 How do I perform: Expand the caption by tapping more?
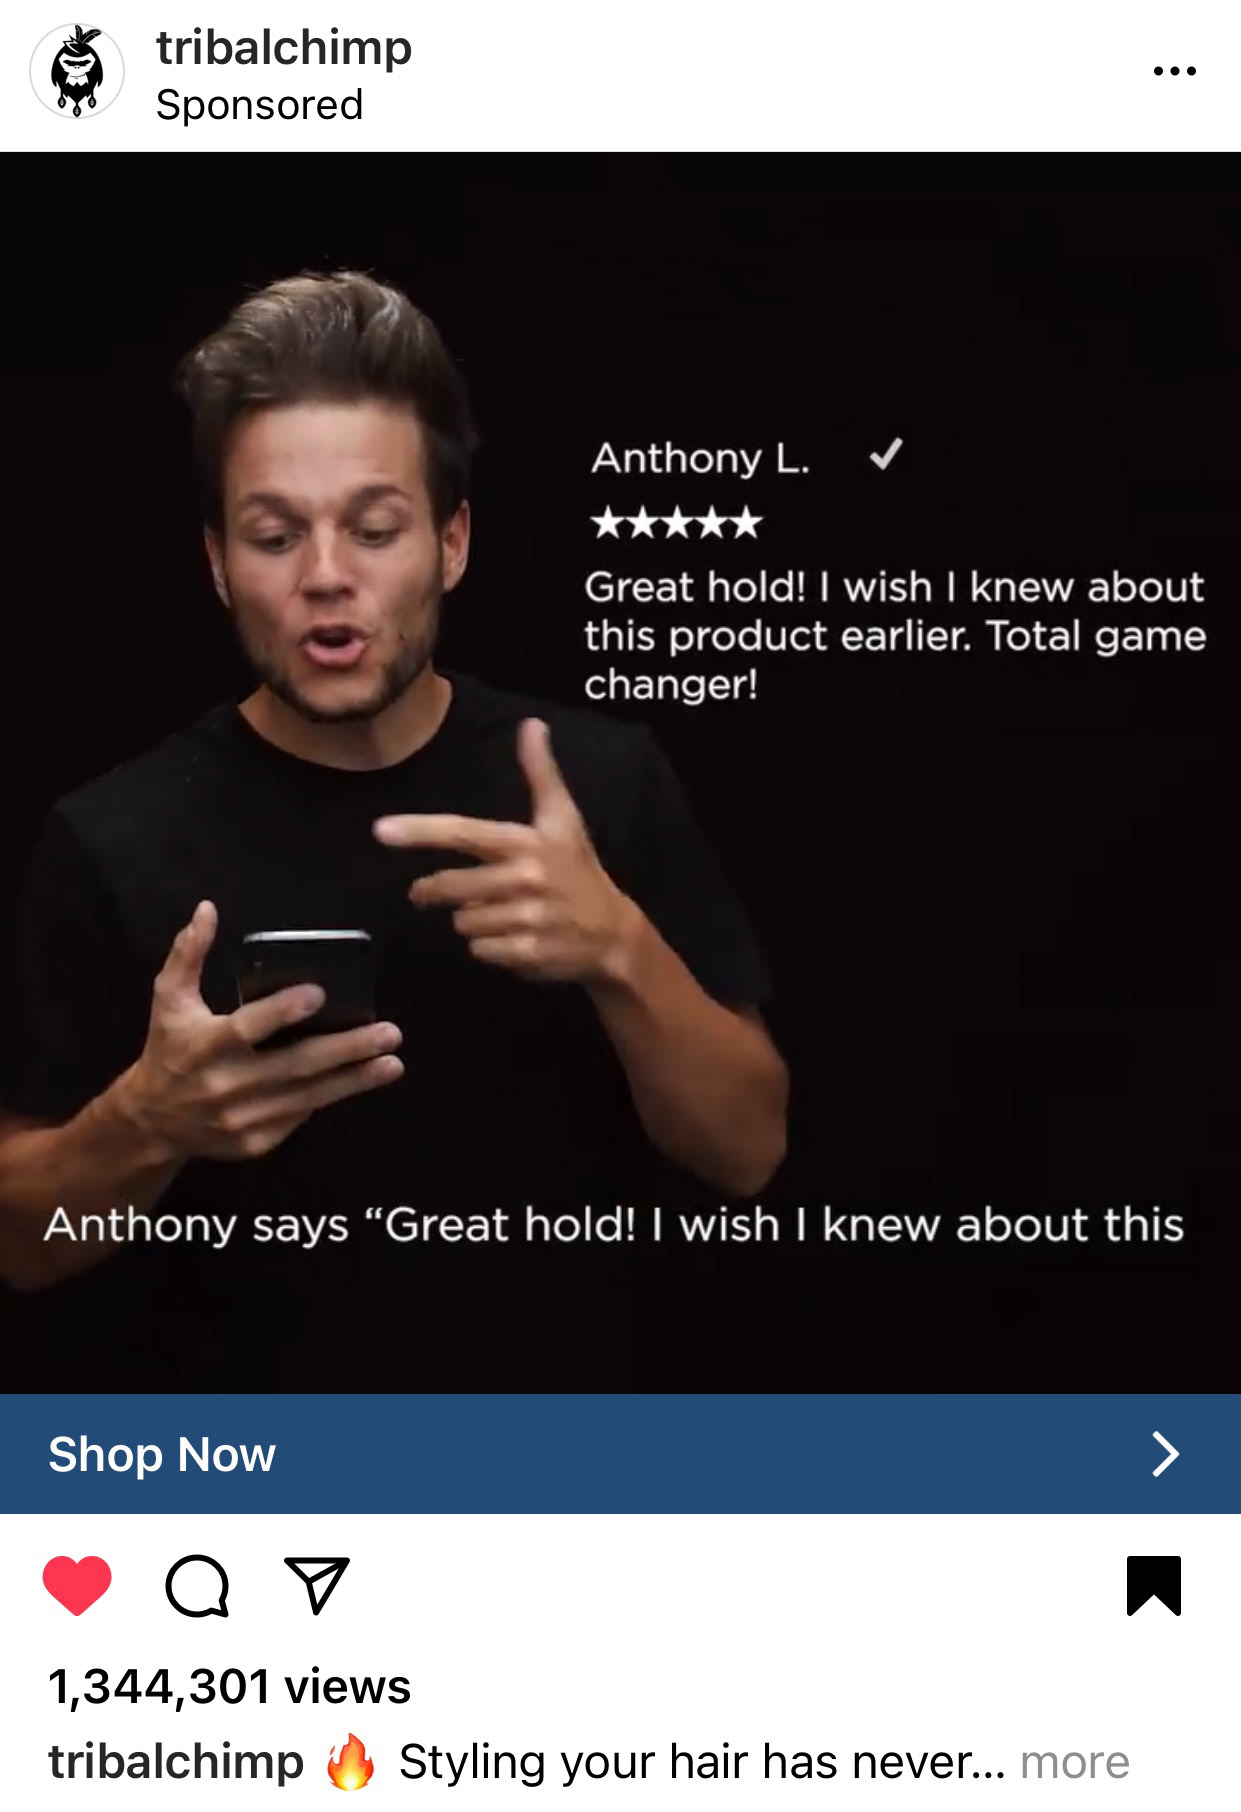[1075, 1762]
